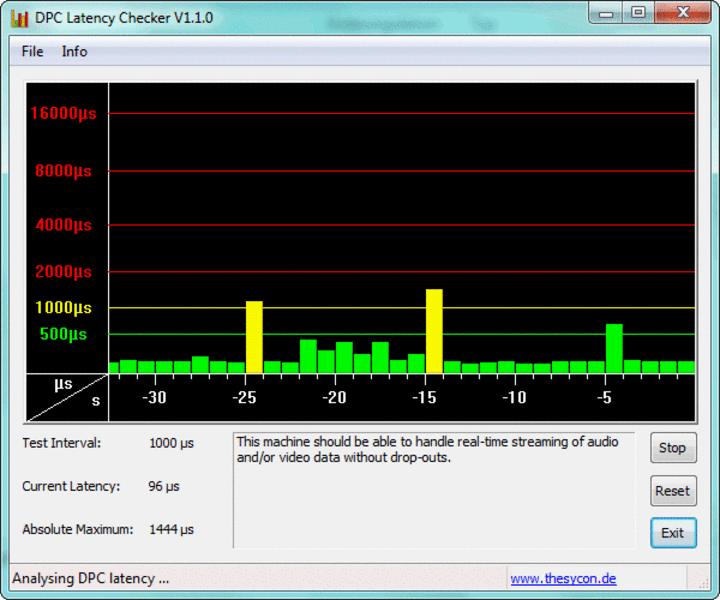Maximize the DPC Latency Checker window
This screenshot has height=600, width=720.
click(637, 12)
